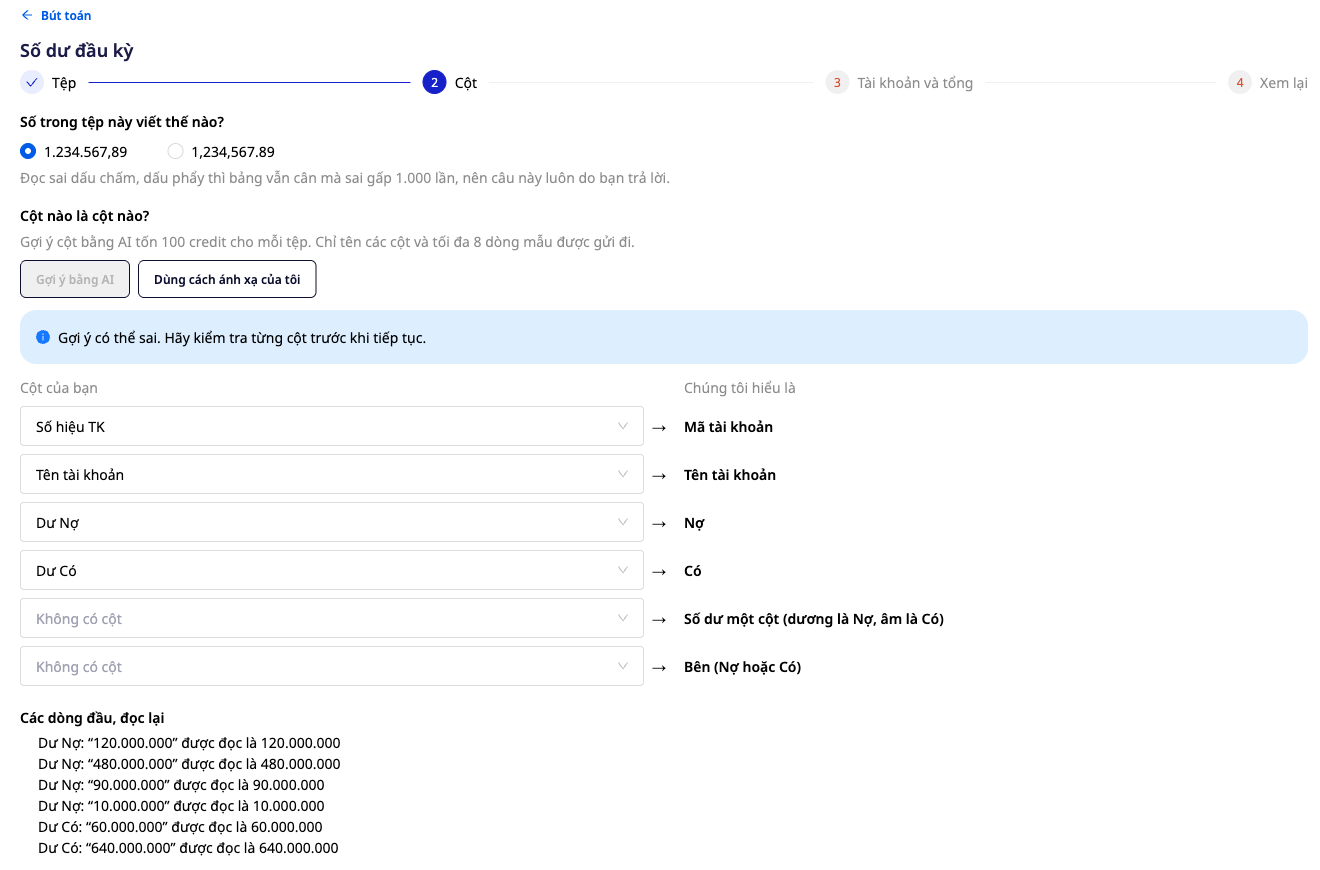Click the Chúng tôi hiểu là column header
Screen dimensions: 1320x870
[x=740, y=388]
